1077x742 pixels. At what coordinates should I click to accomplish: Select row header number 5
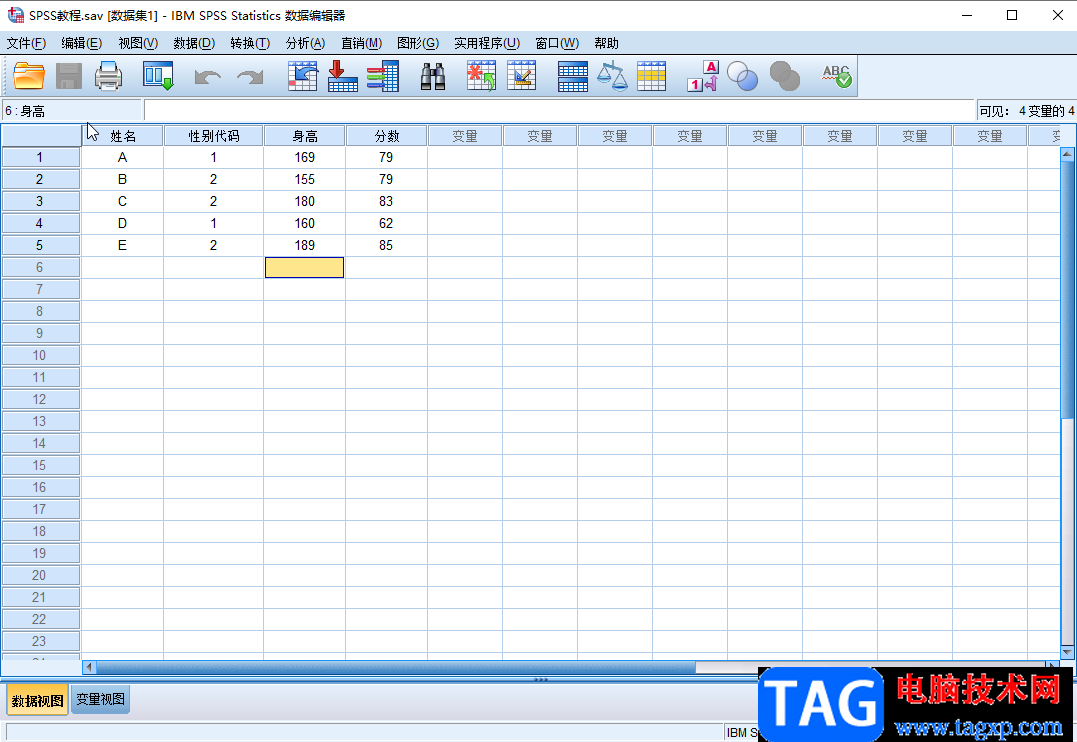41,245
